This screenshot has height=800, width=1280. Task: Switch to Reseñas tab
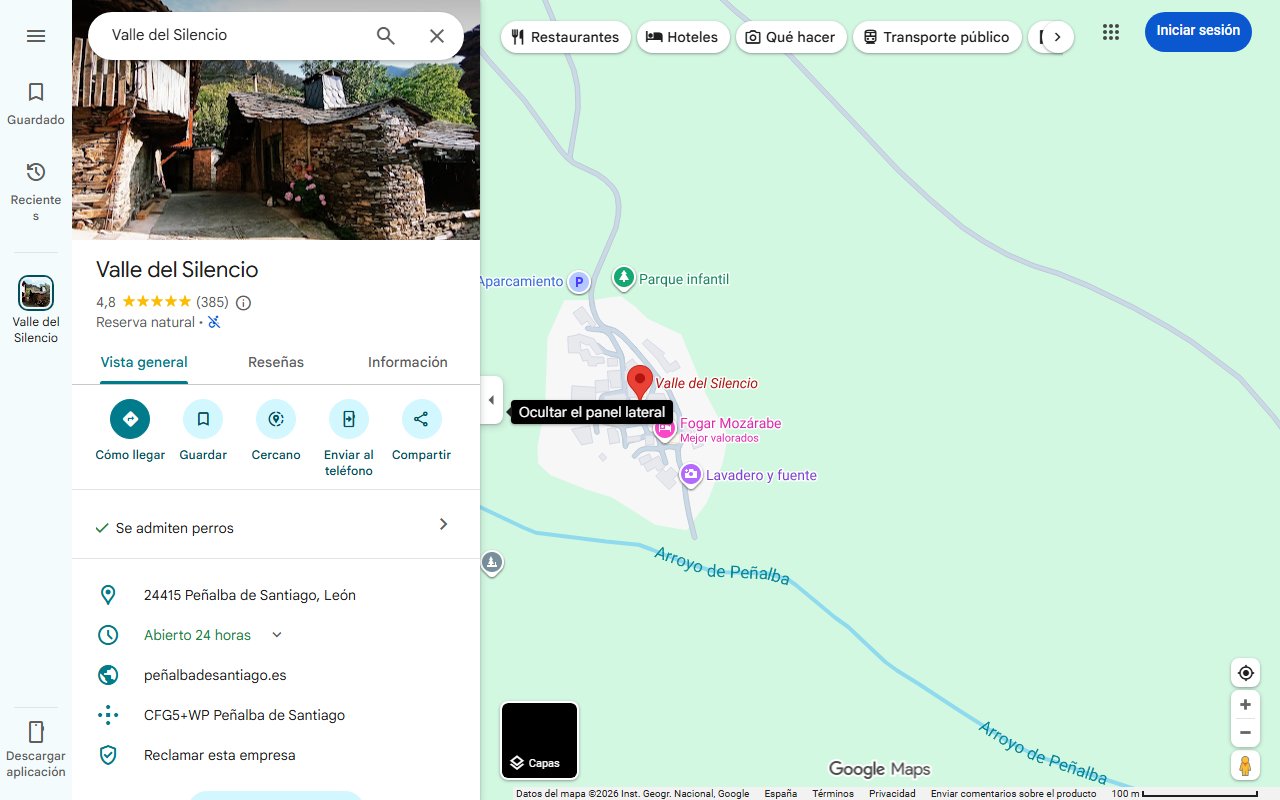pyautogui.click(x=276, y=362)
